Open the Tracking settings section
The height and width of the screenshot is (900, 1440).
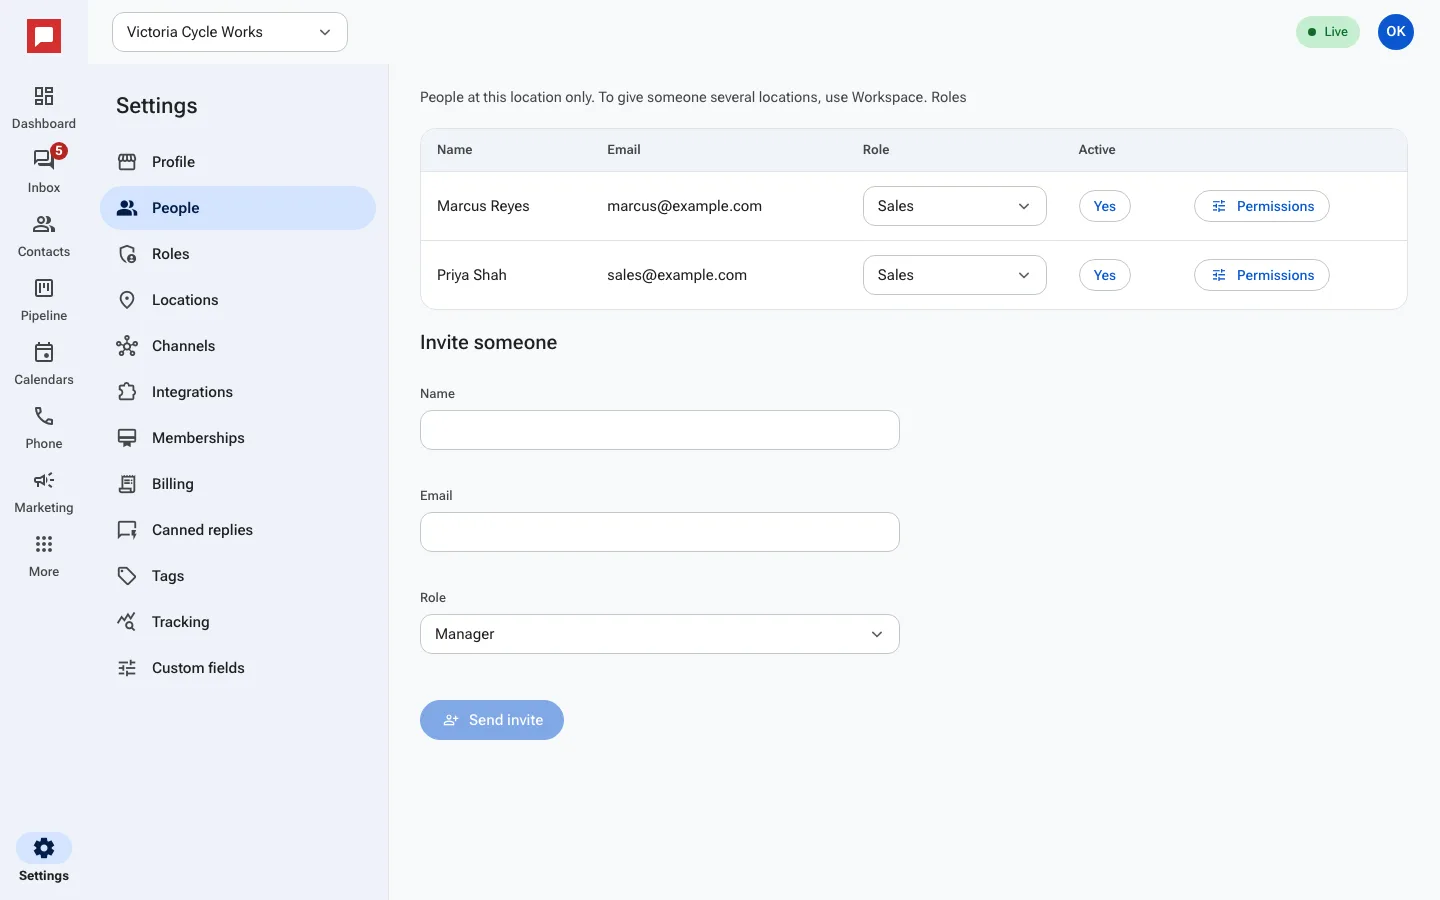238,622
